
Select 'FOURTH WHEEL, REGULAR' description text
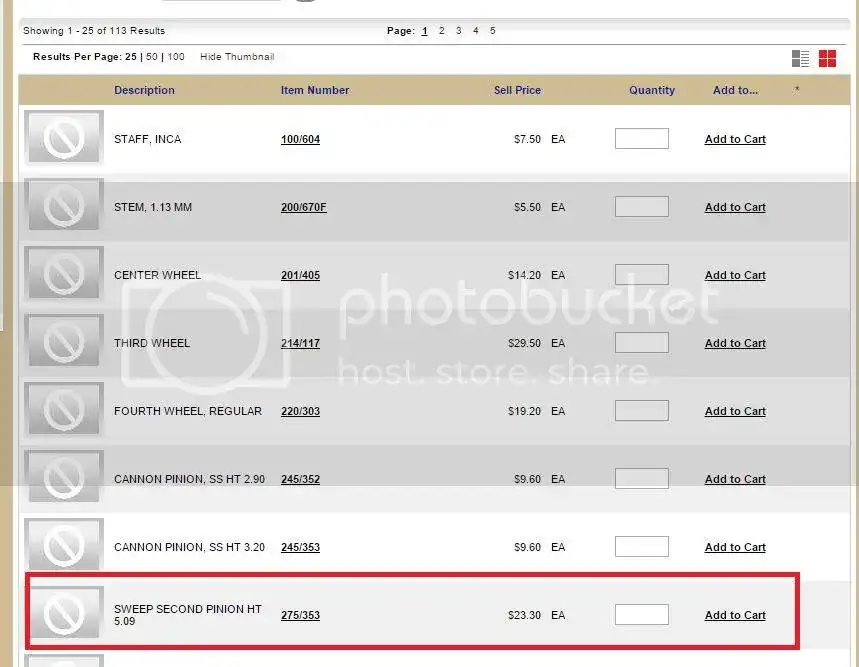pos(188,411)
